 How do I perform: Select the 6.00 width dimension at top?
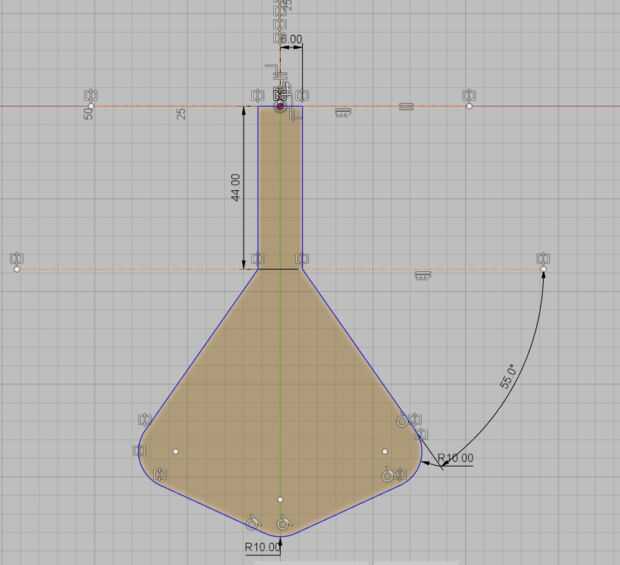coord(291,39)
